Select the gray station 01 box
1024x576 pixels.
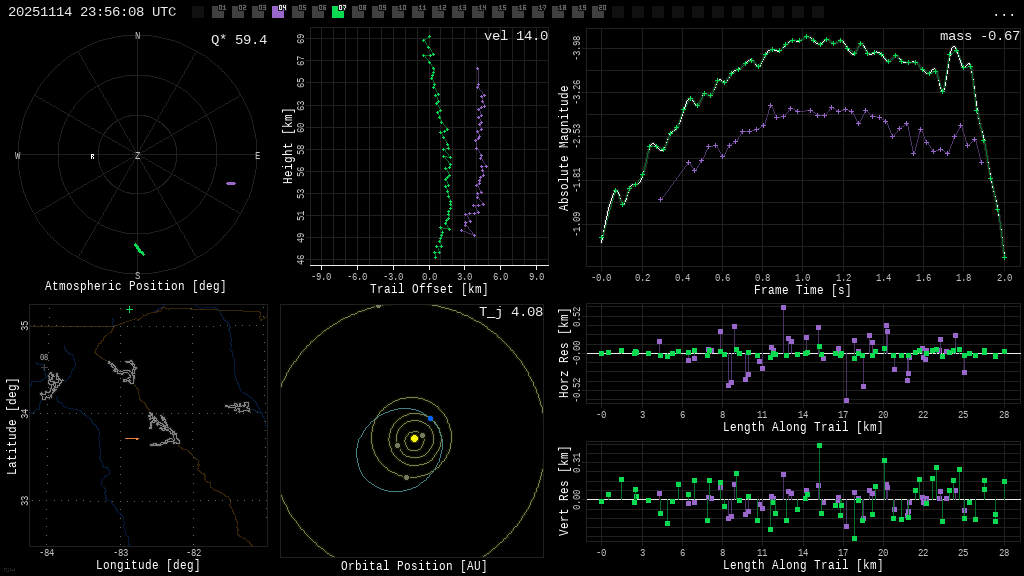[218, 12]
